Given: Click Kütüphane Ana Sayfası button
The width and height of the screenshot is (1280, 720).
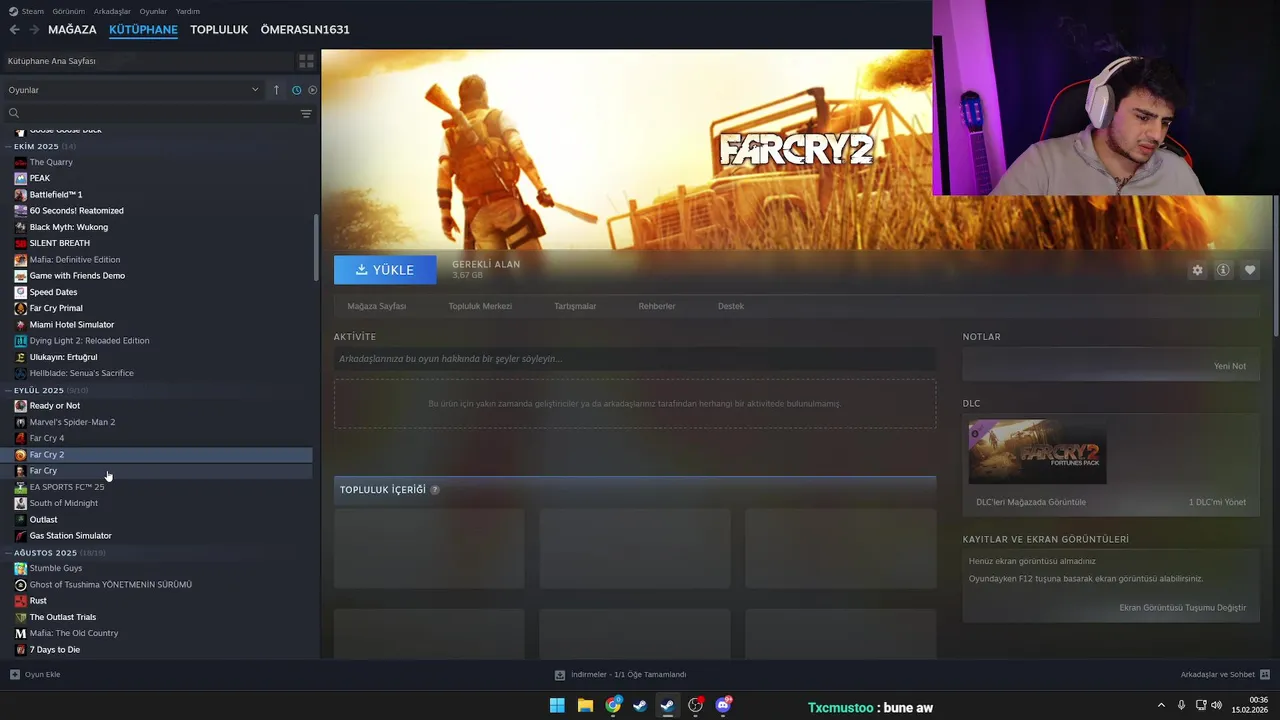Looking at the screenshot, I should (x=148, y=61).
